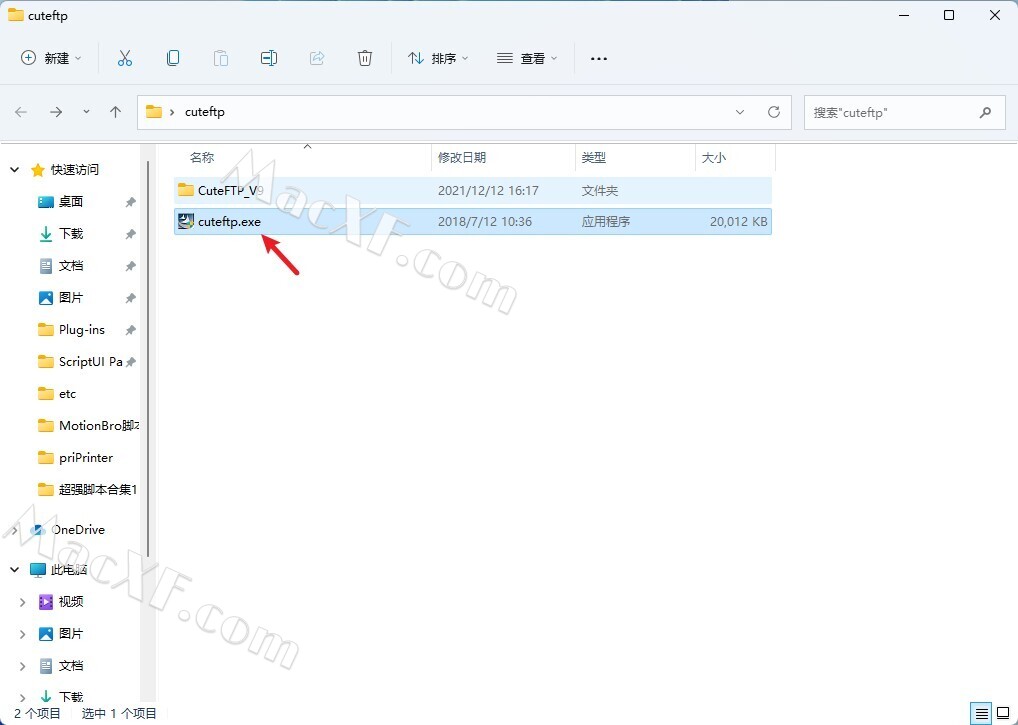
Task: Open recent locations dropdown chevron
Action: [86, 112]
